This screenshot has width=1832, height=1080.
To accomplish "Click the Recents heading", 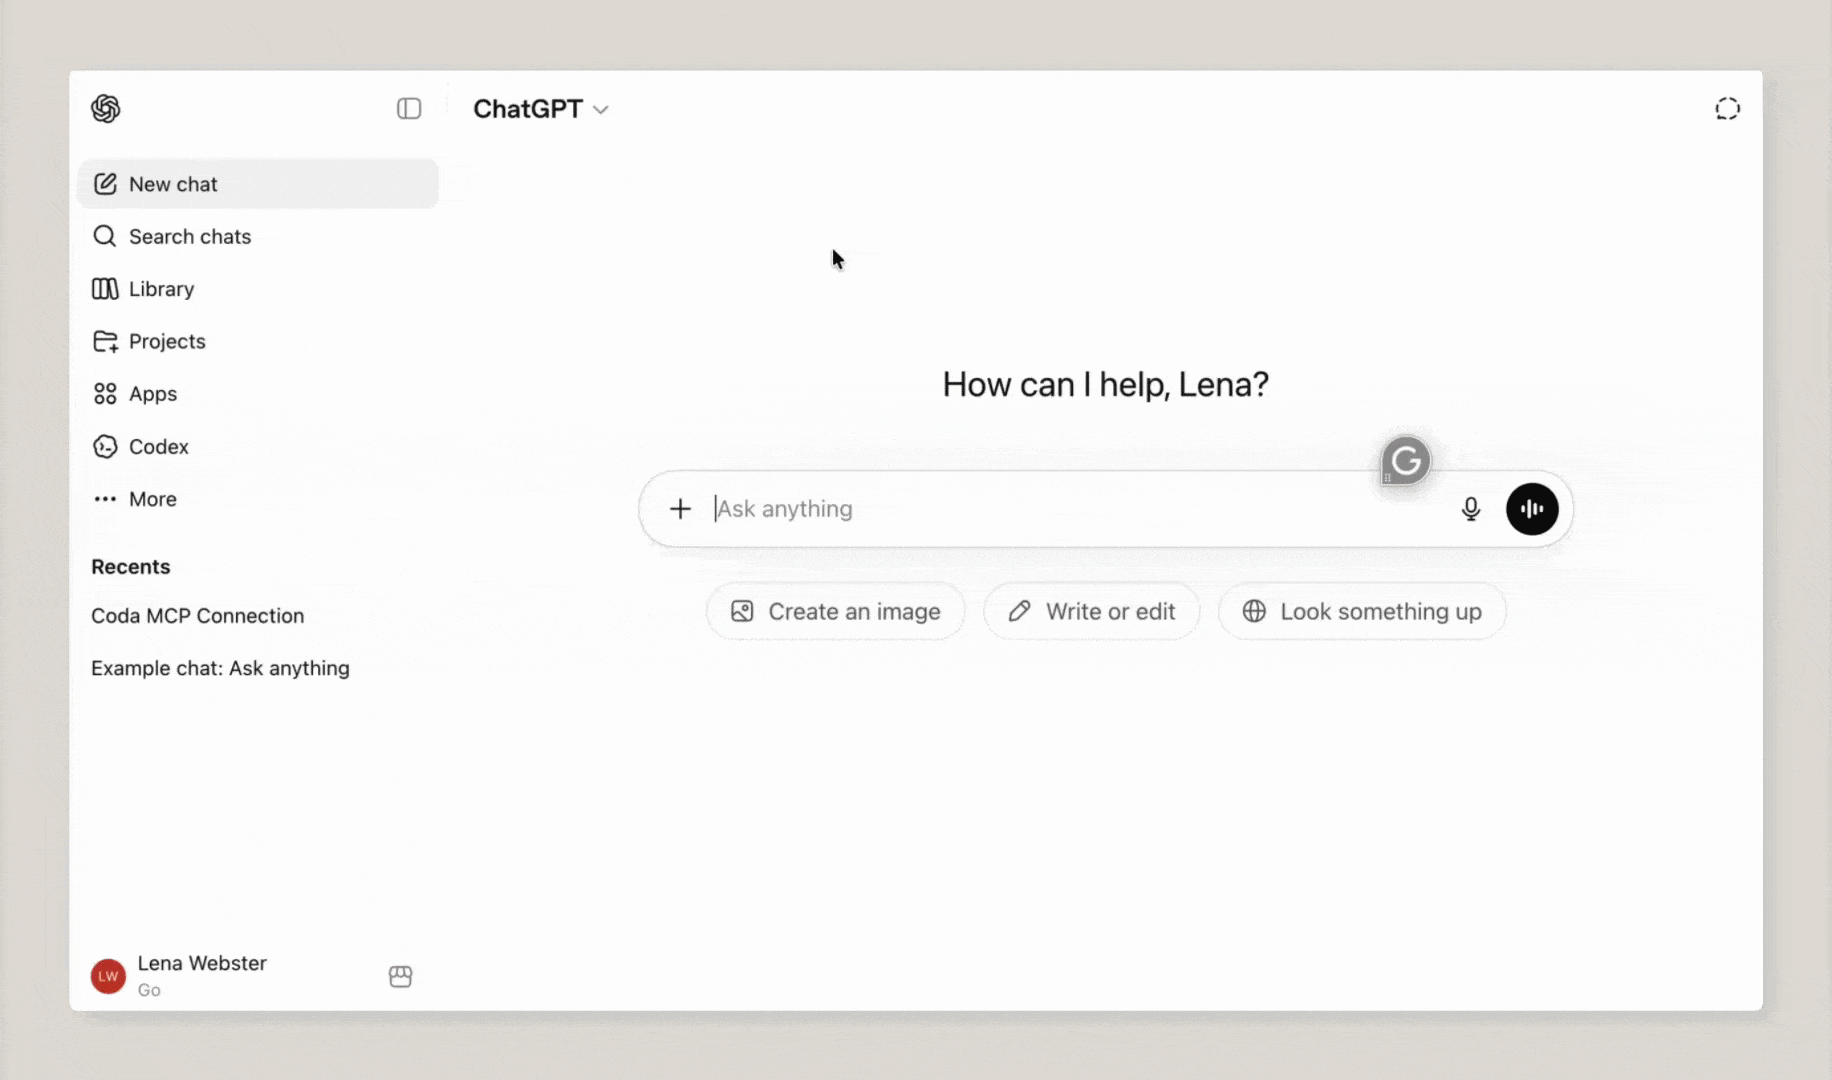I will coord(131,567).
